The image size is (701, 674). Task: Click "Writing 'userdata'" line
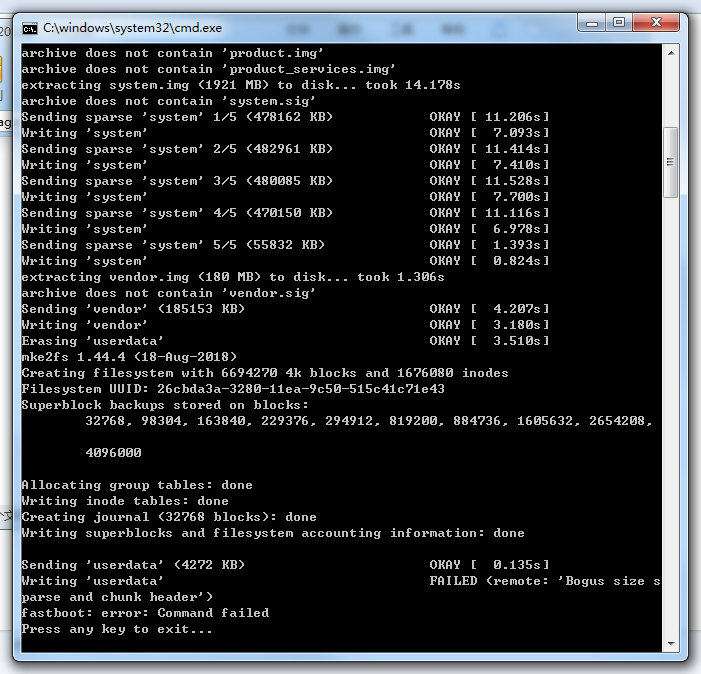pyautogui.click(x=92, y=581)
